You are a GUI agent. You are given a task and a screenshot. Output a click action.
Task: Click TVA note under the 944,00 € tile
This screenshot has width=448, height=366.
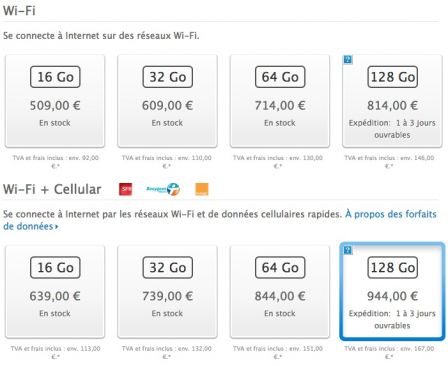(389, 352)
